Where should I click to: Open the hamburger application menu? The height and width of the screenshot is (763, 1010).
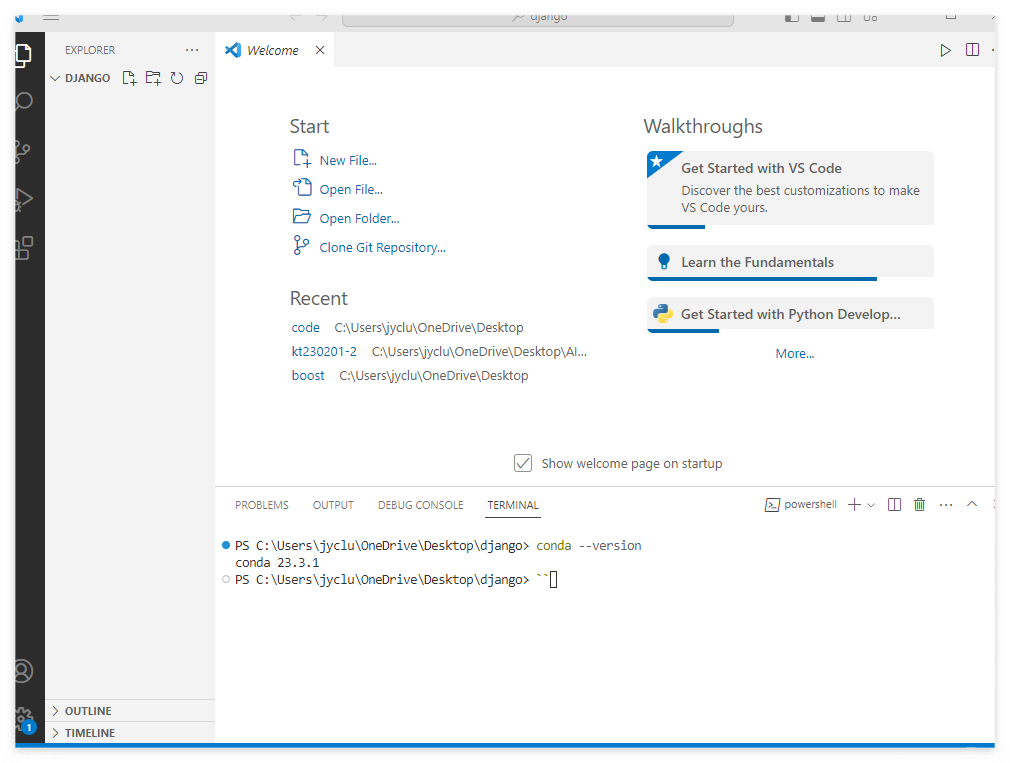tap(51, 18)
